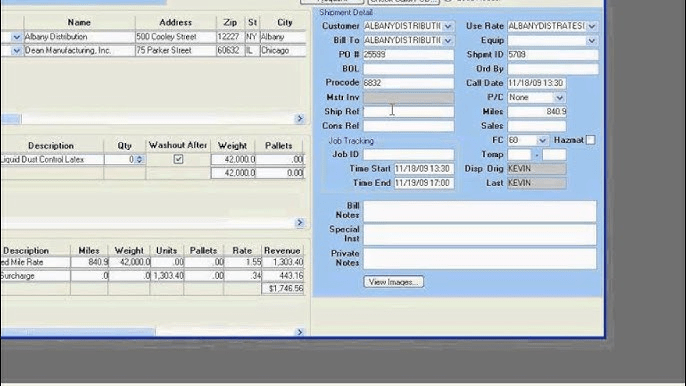Select the Rate cell showing 1.55
The height and width of the screenshot is (386, 686).
click(x=242, y=262)
